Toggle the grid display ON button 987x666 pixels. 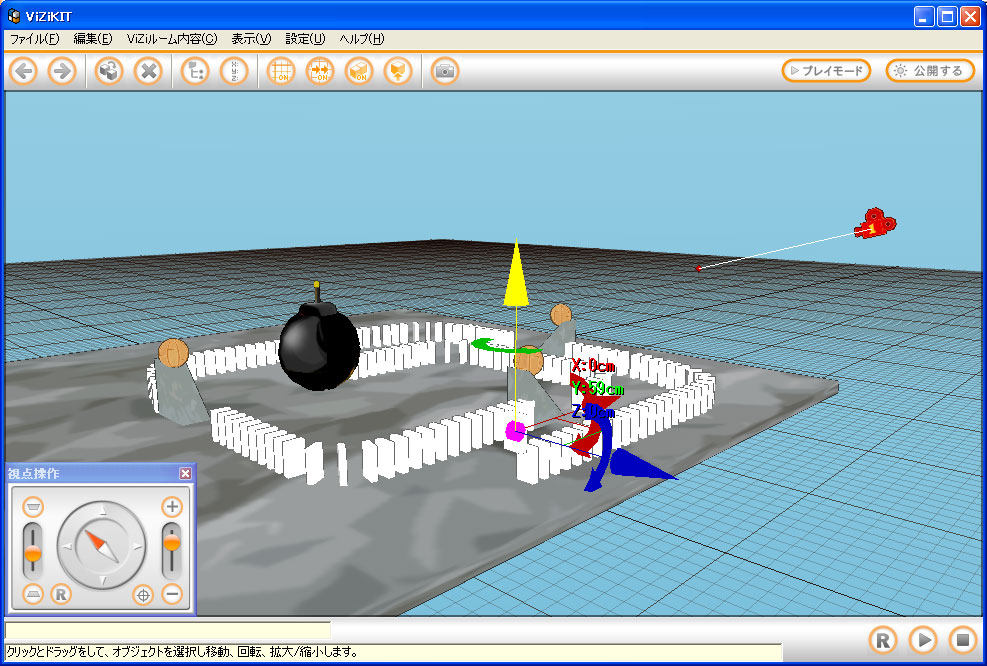point(281,71)
